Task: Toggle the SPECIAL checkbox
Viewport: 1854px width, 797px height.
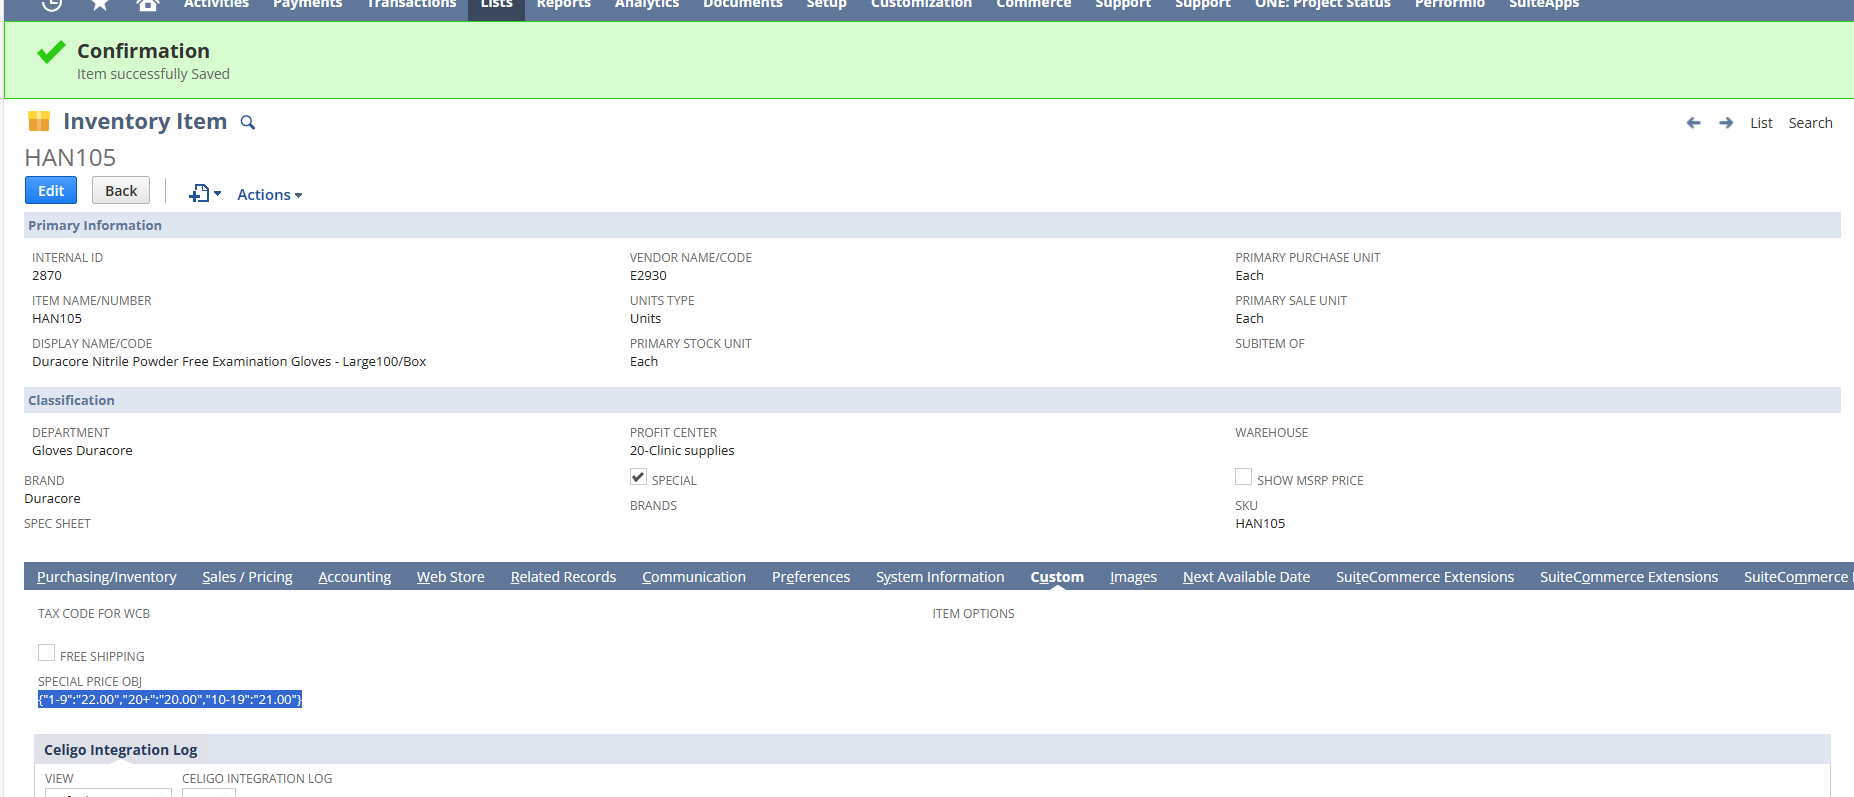Action: coord(638,478)
